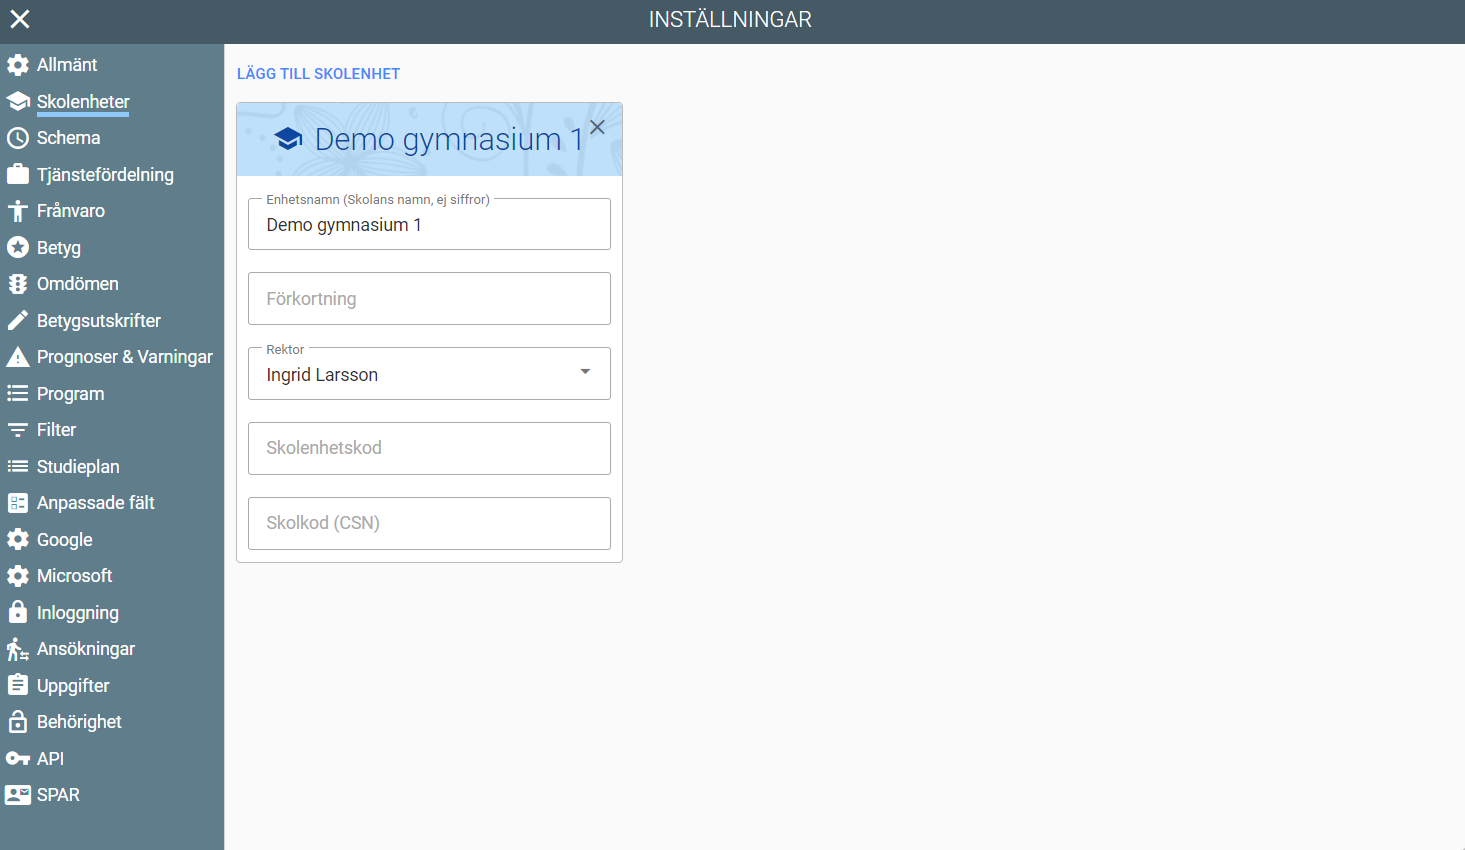Open the Rektor dropdown arrow
Screen dimensions: 1465x850
coord(585,372)
